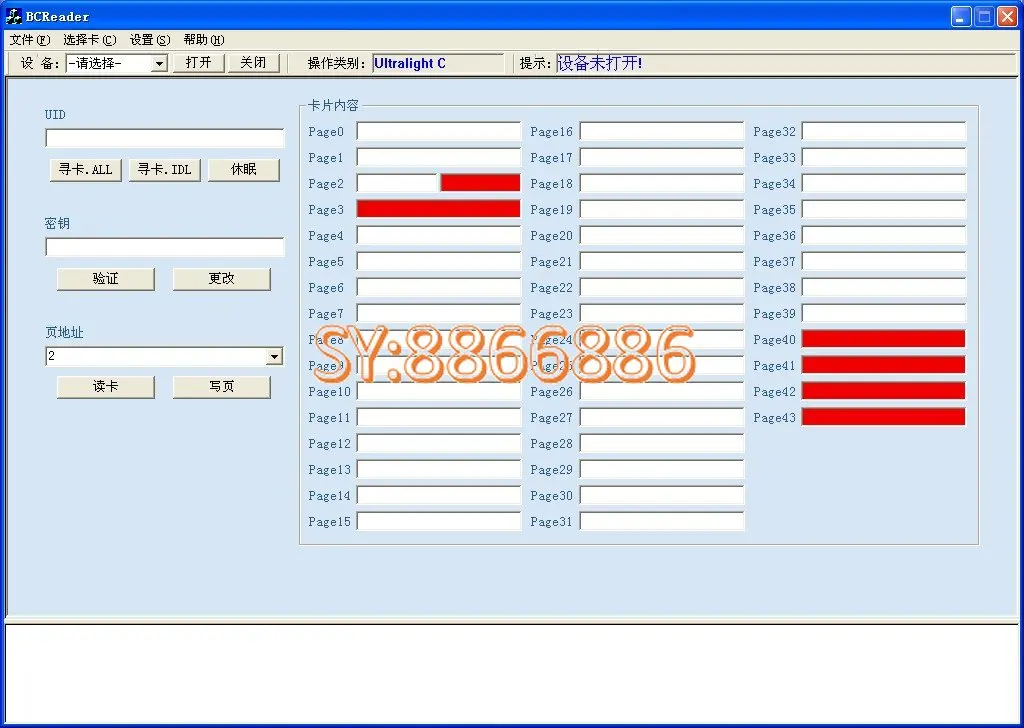Click the 验证 key verify button
The width and height of the screenshot is (1024, 728).
[106, 279]
